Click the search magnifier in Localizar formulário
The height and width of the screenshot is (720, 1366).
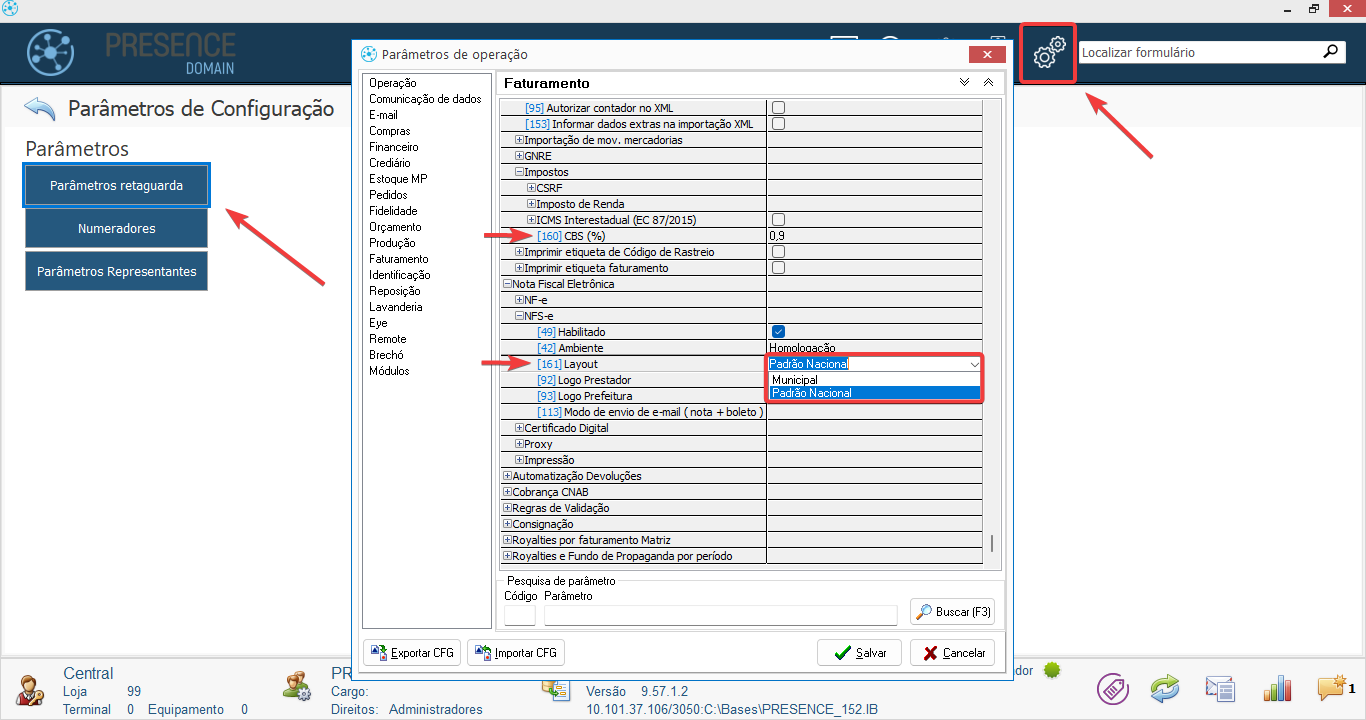(x=1331, y=52)
